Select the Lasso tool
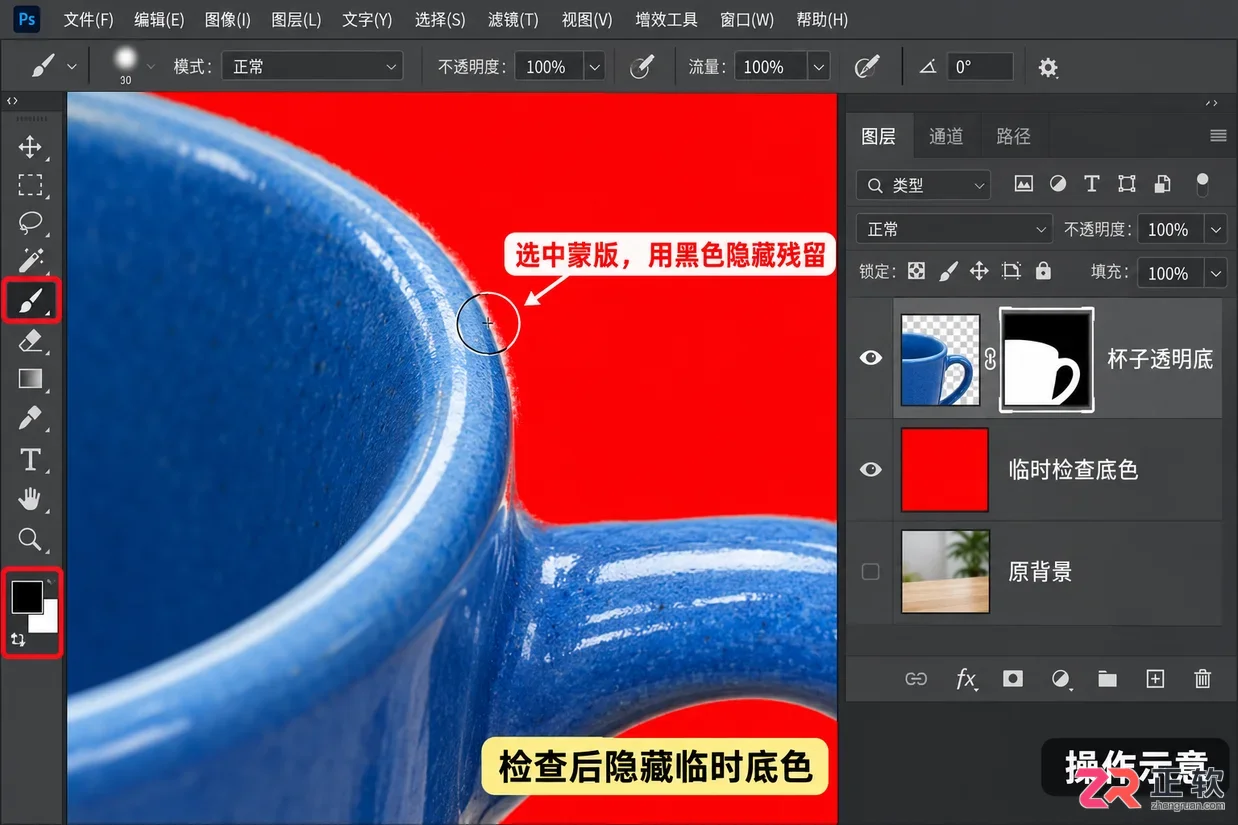The height and width of the screenshot is (825, 1238). tap(30, 222)
